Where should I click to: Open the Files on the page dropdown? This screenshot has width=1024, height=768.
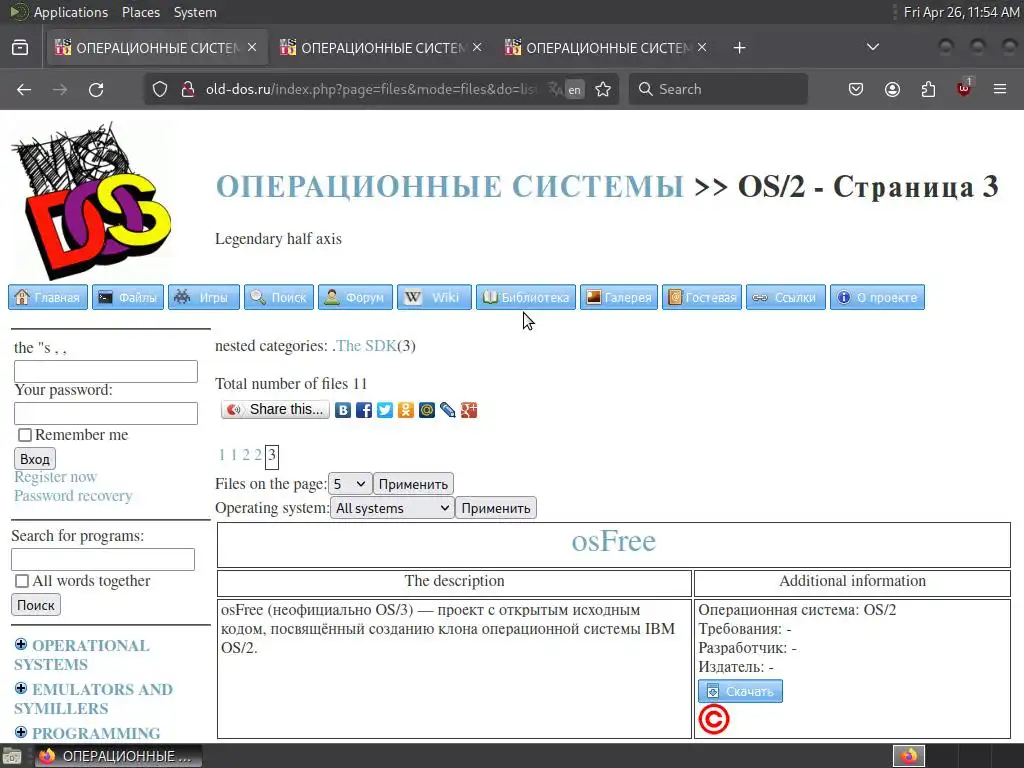pyautogui.click(x=350, y=484)
